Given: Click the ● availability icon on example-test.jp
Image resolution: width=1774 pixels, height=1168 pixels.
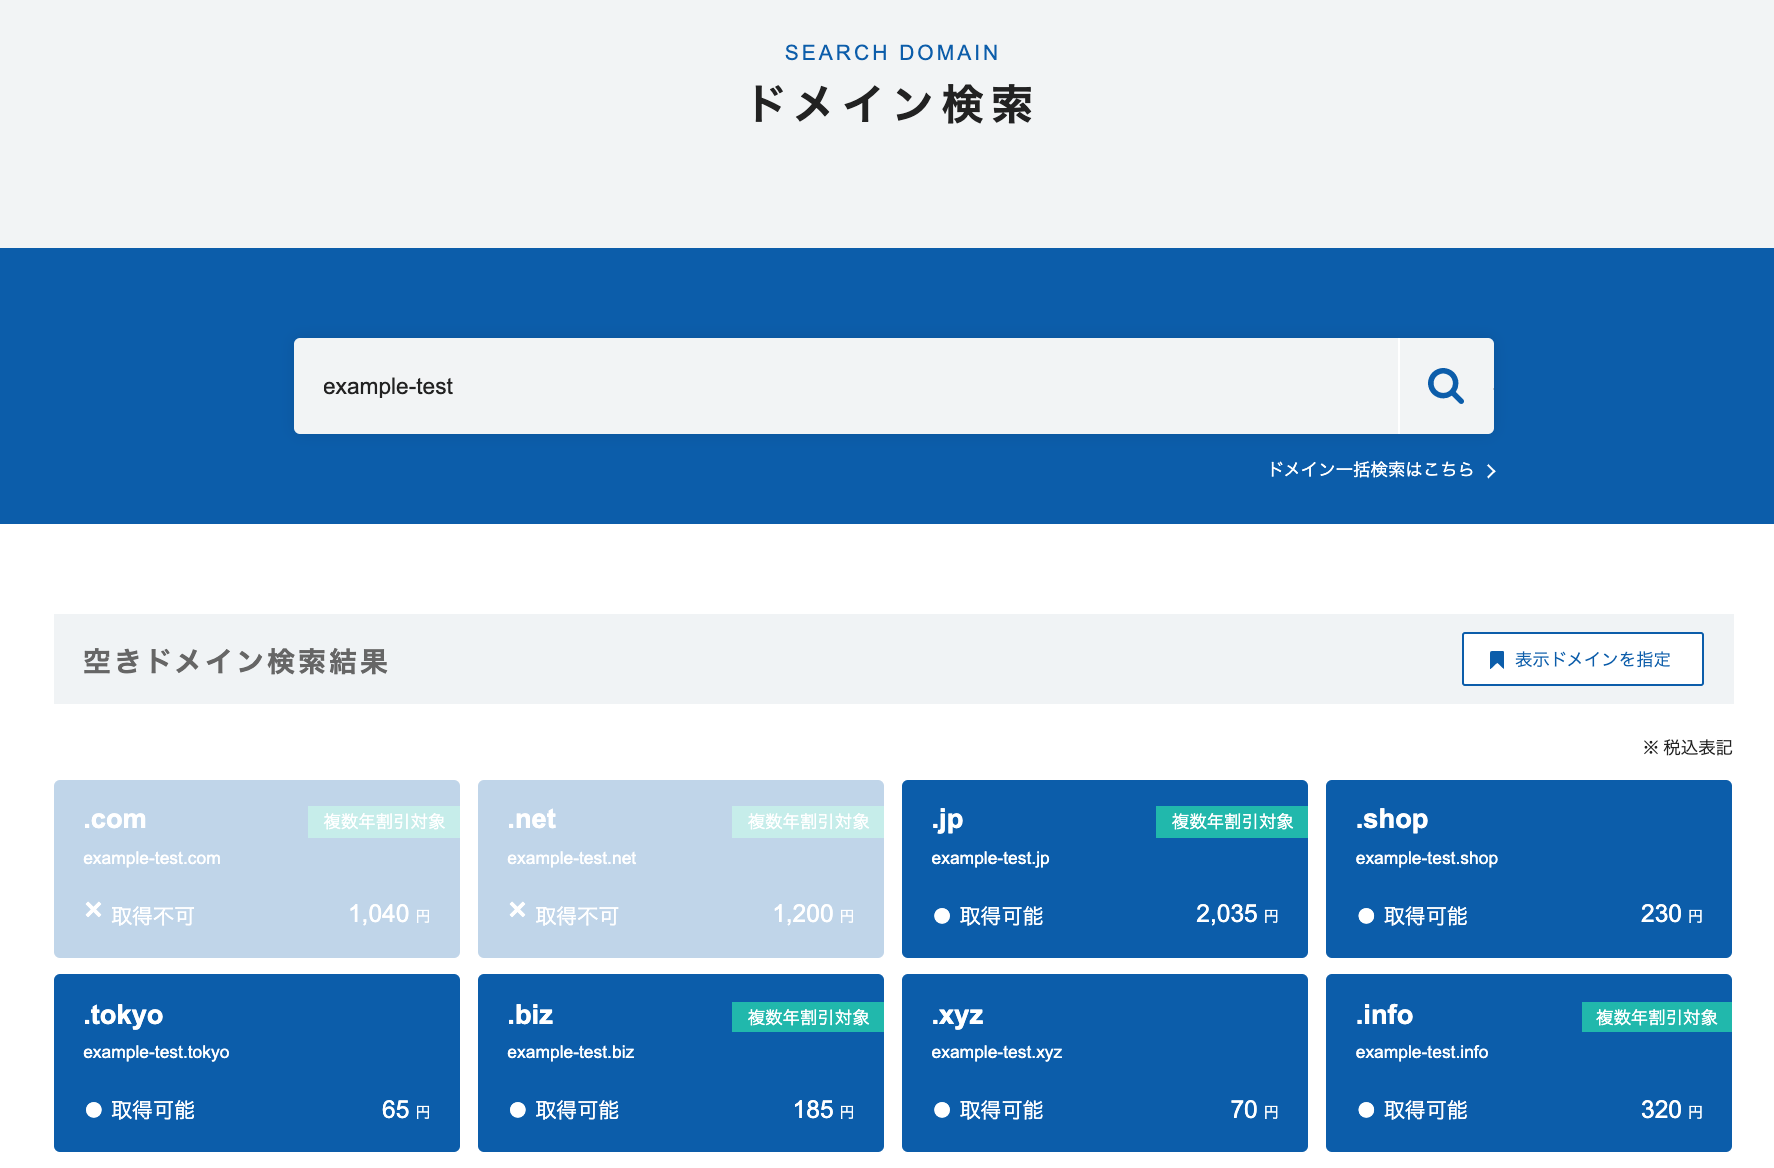Looking at the screenshot, I should tap(941, 914).
